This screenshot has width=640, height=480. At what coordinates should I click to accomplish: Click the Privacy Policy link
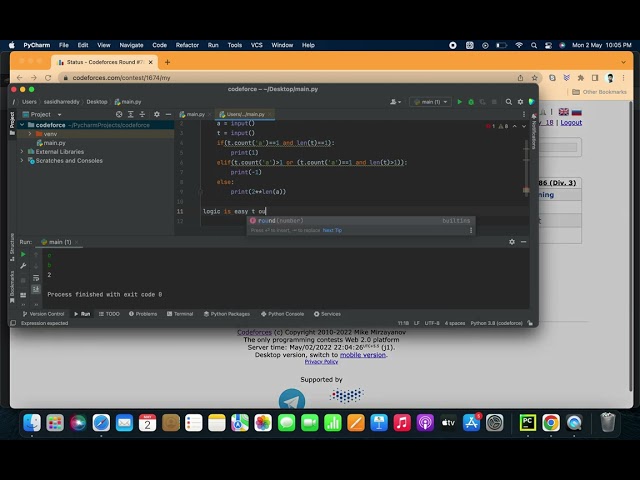point(321,362)
